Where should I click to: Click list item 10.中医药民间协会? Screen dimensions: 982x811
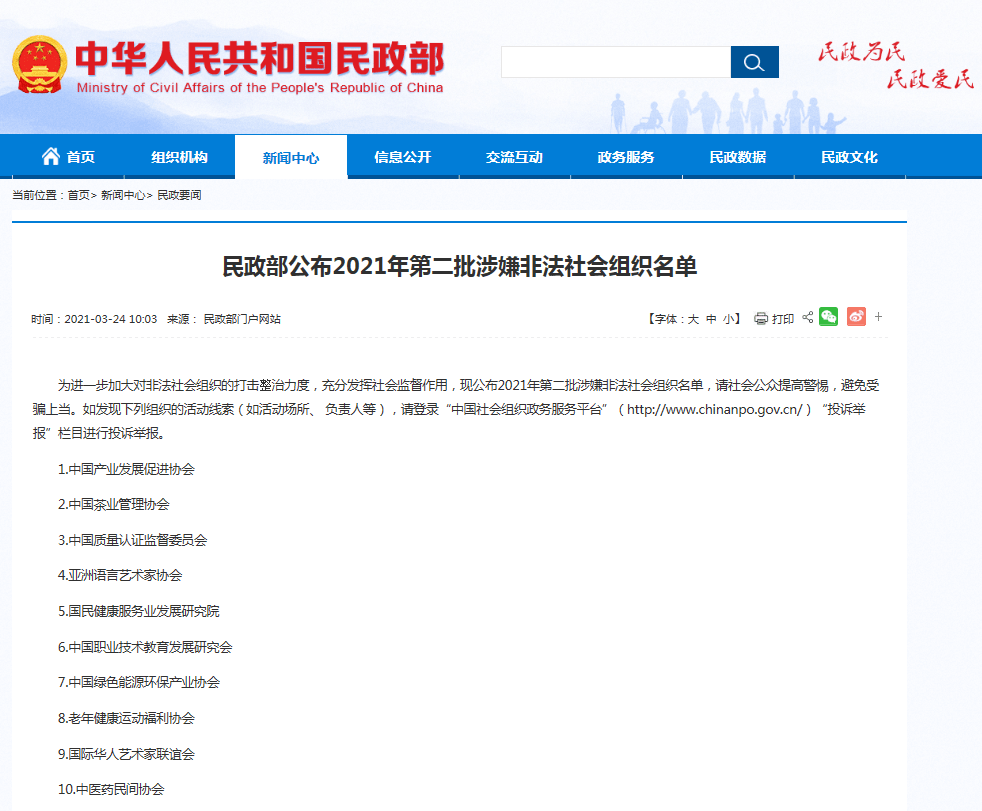tap(111, 789)
